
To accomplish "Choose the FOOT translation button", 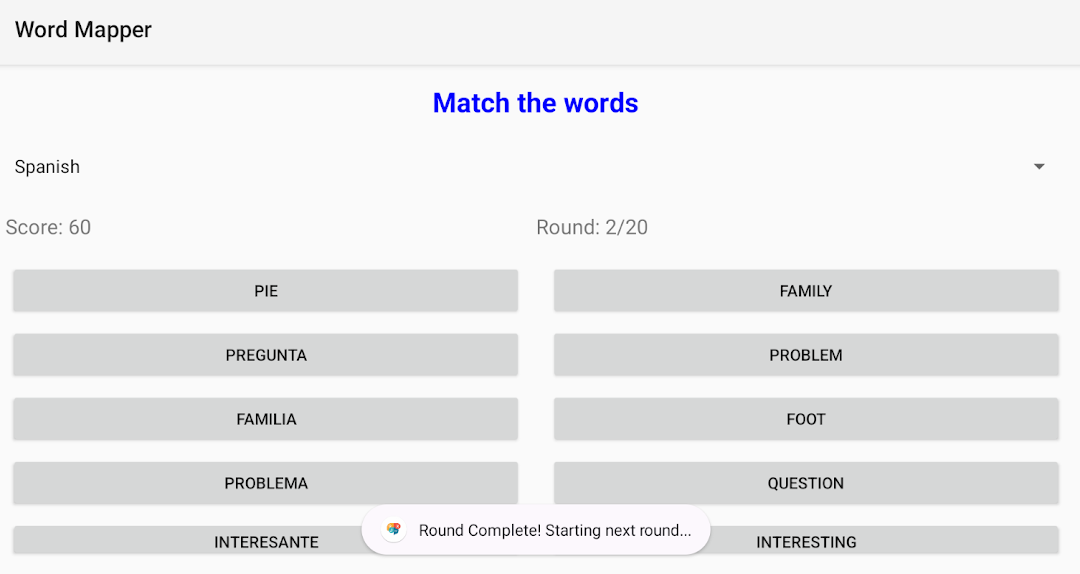I will point(806,419).
